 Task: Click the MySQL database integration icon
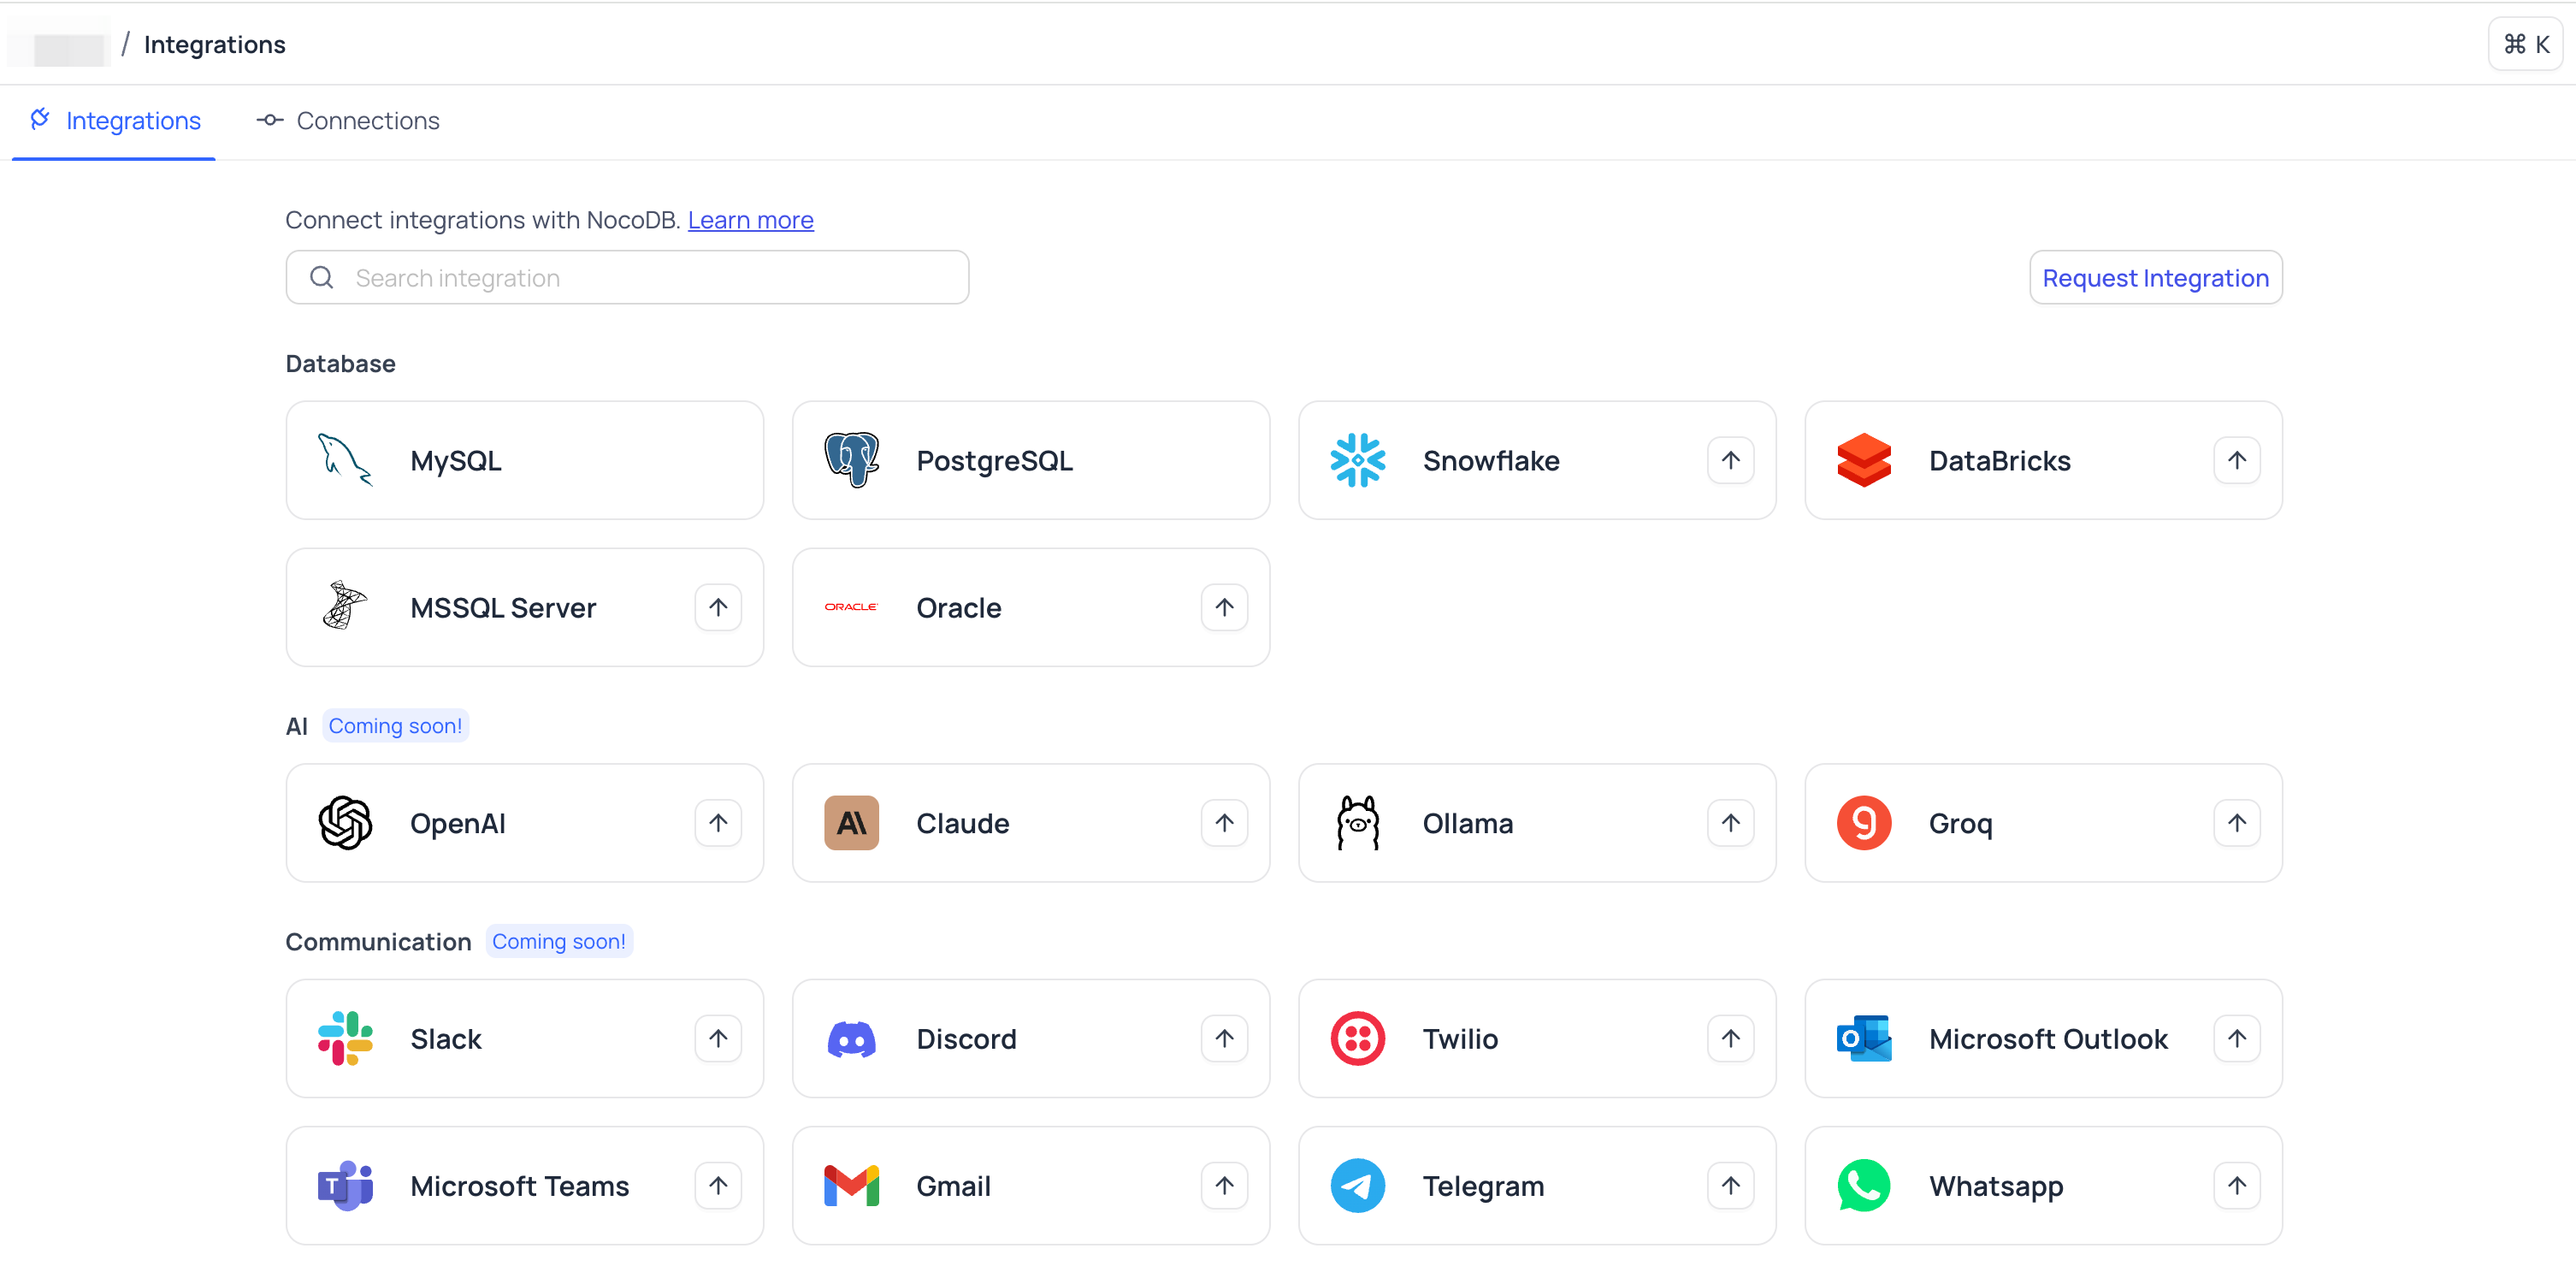click(345, 462)
